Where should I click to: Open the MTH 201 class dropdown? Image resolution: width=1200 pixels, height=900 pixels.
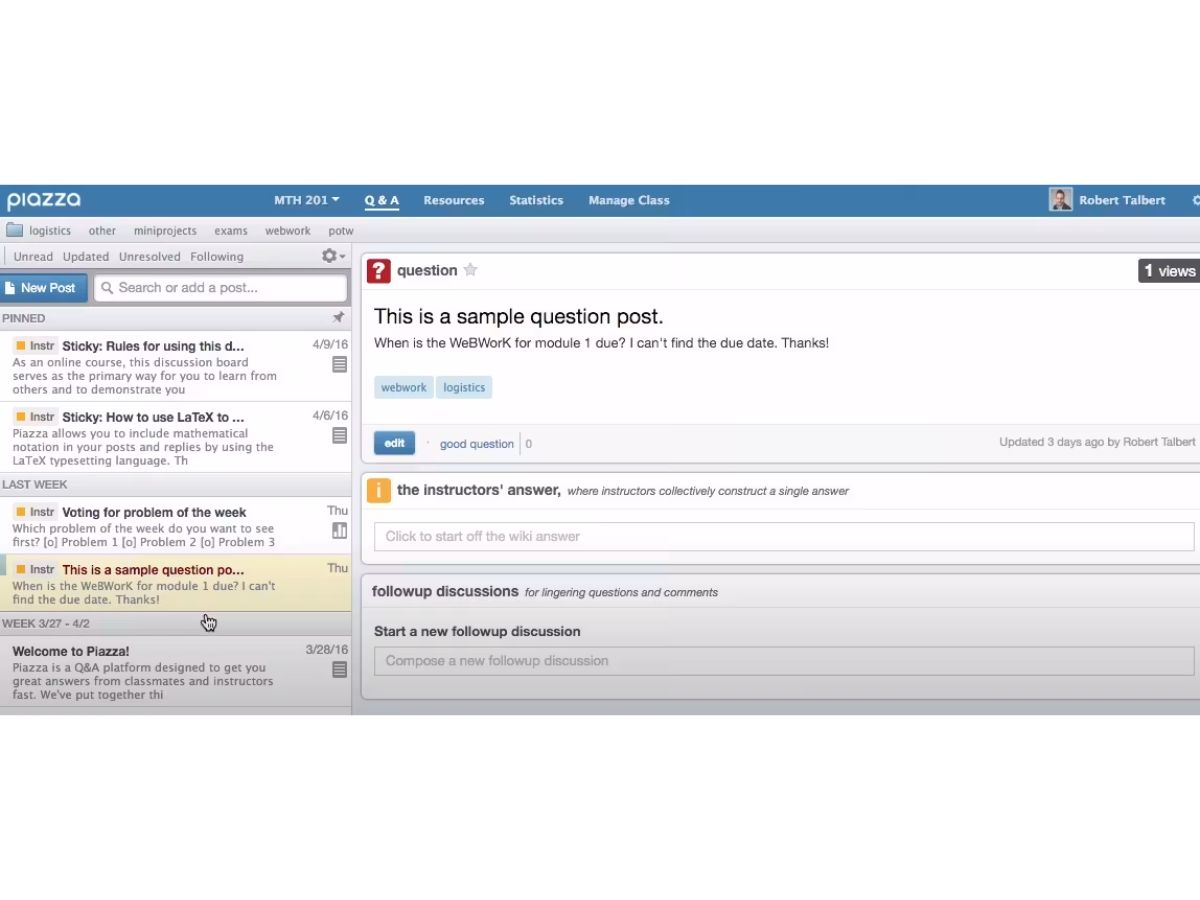306,200
